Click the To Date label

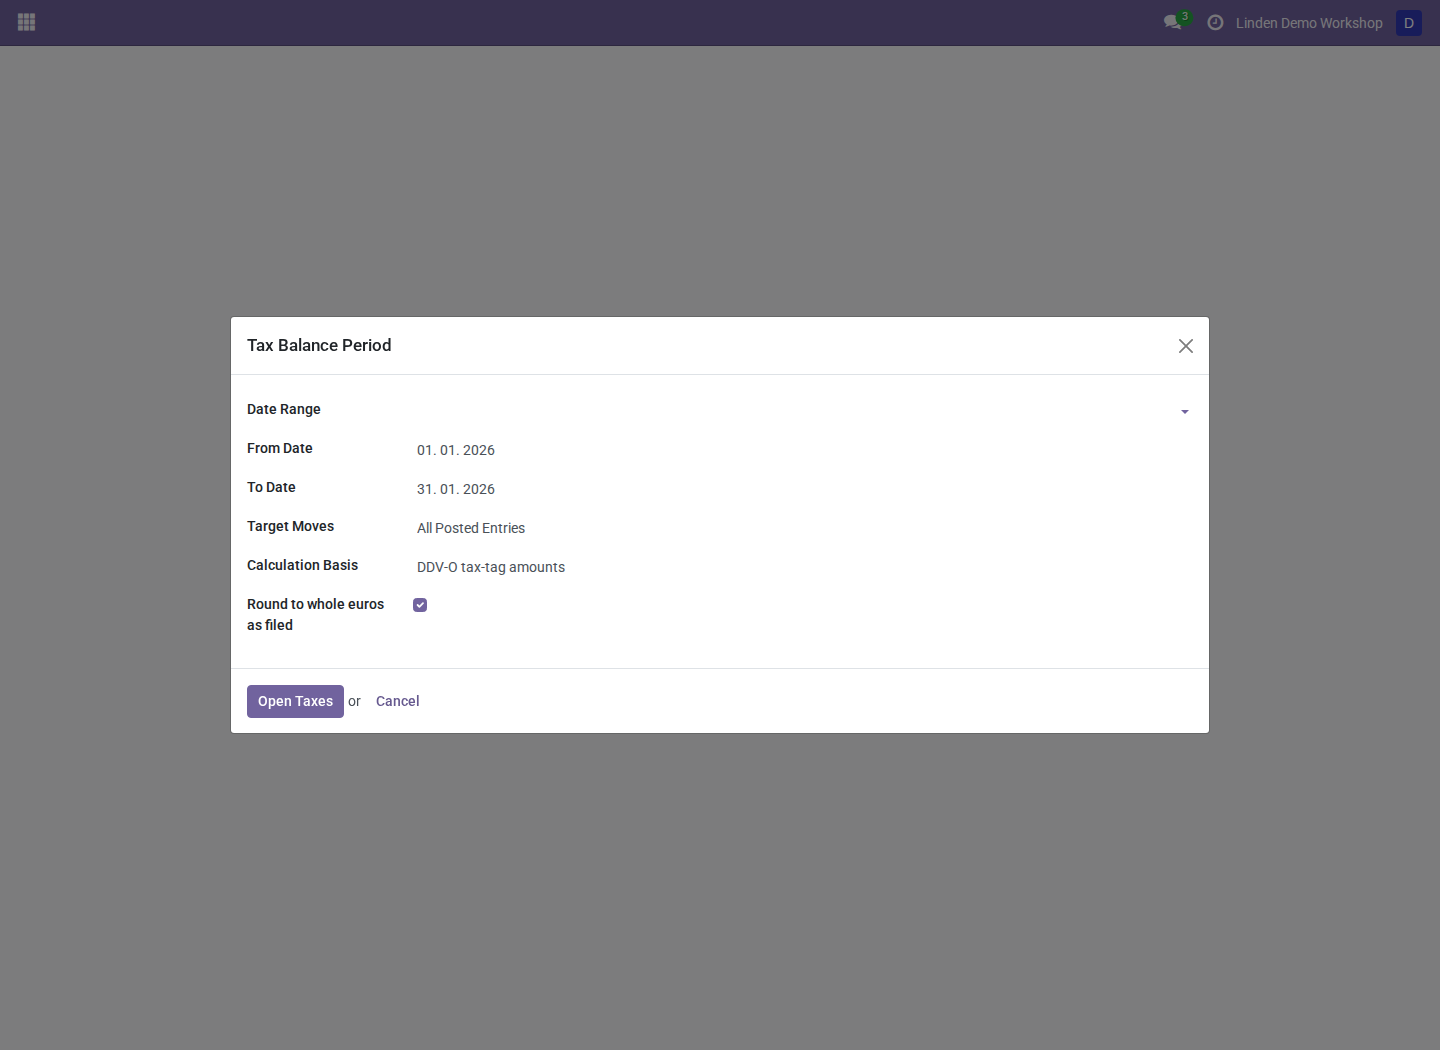(271, 487)
